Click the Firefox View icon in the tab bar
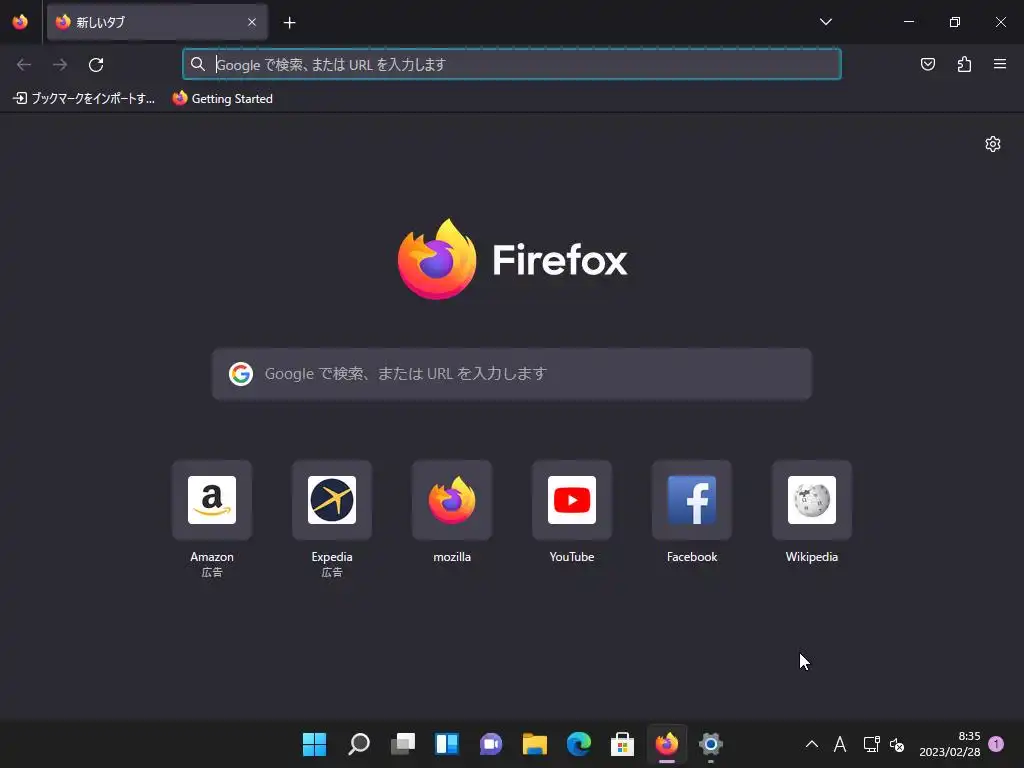This screenshot has width=1024, height=768. point(20,22)
